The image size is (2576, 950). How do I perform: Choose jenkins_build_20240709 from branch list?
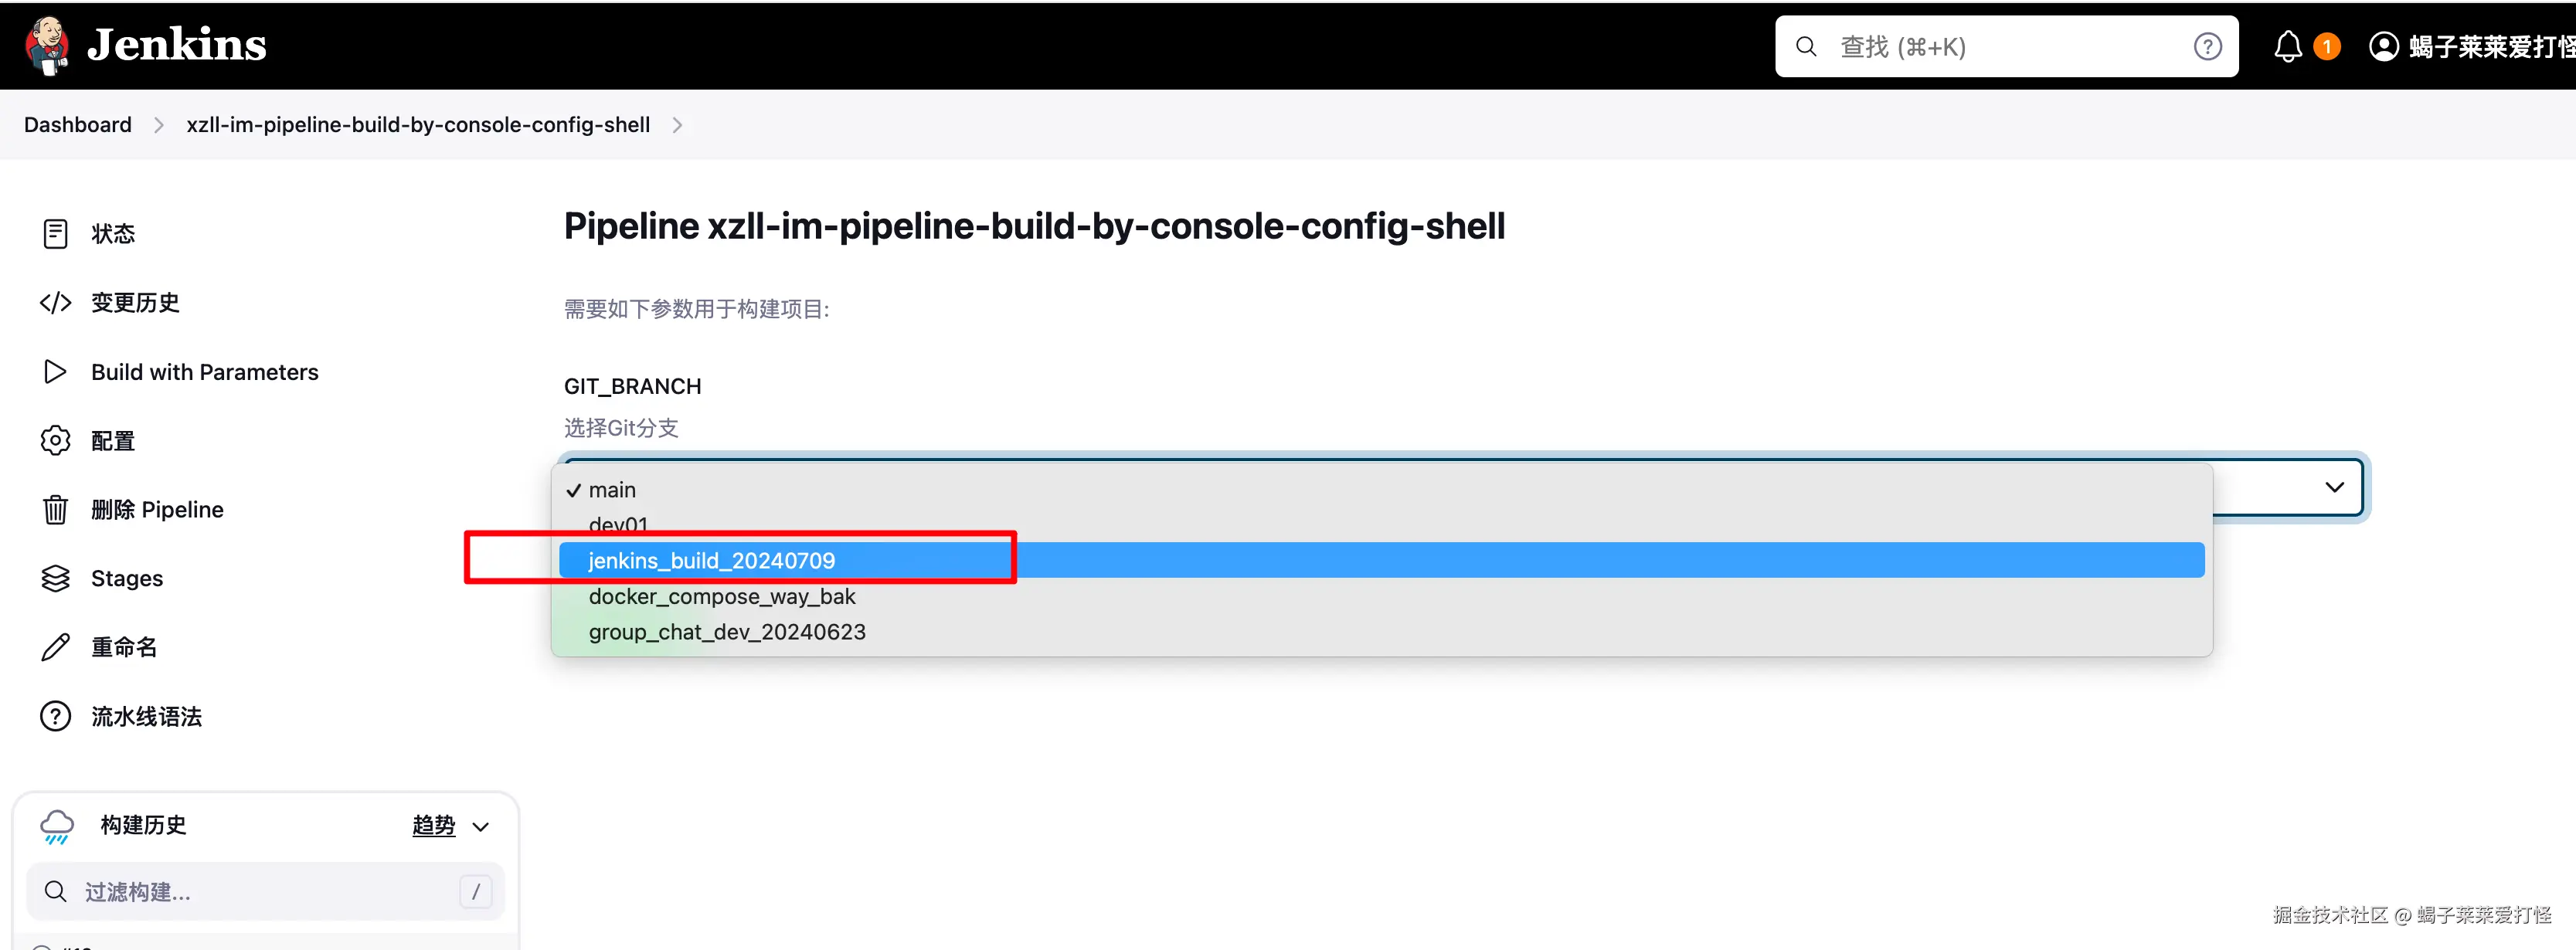pyautogui.click(x=711, y=561)
